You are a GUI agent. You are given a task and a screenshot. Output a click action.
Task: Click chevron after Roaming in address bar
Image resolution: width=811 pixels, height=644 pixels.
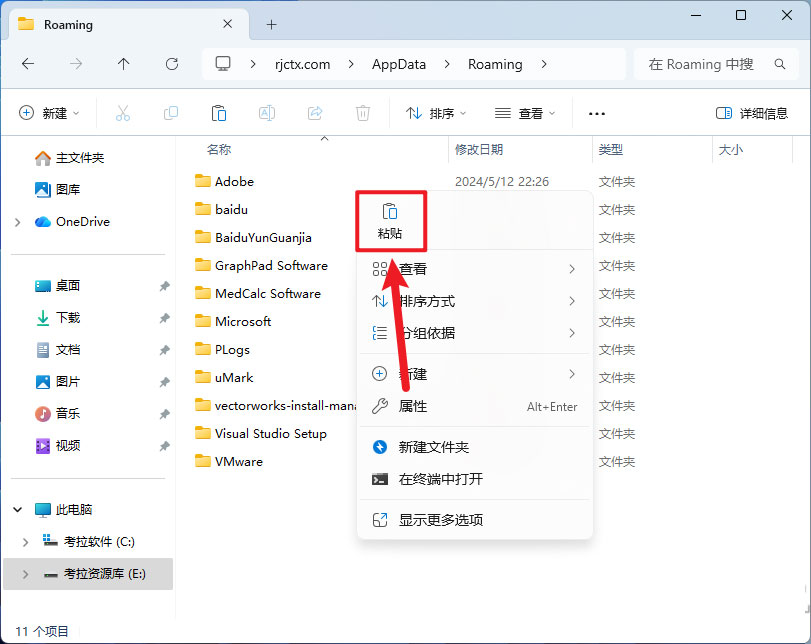[544, 64]
